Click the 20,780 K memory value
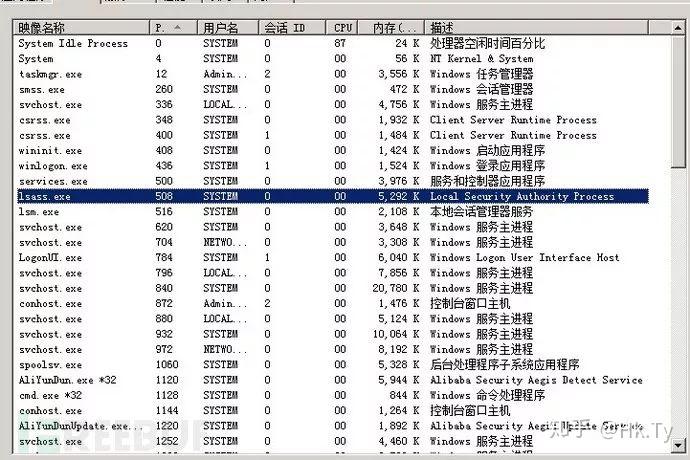The height and width of the screenshot is (460, 690). pos(396,288)
